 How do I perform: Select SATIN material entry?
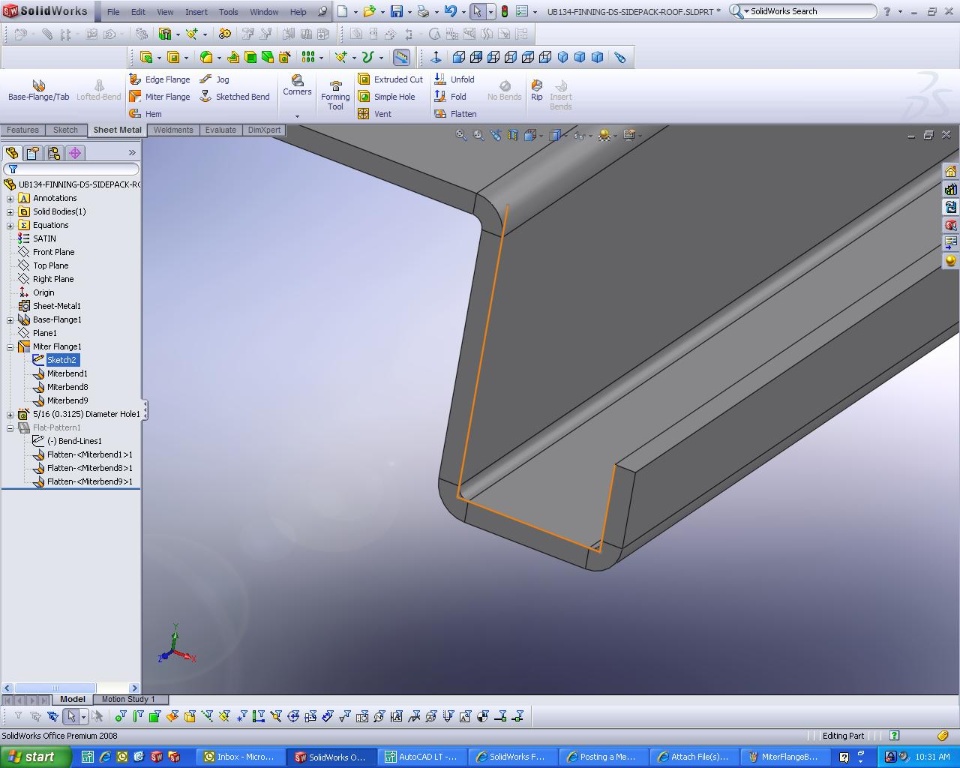[44, 239]
